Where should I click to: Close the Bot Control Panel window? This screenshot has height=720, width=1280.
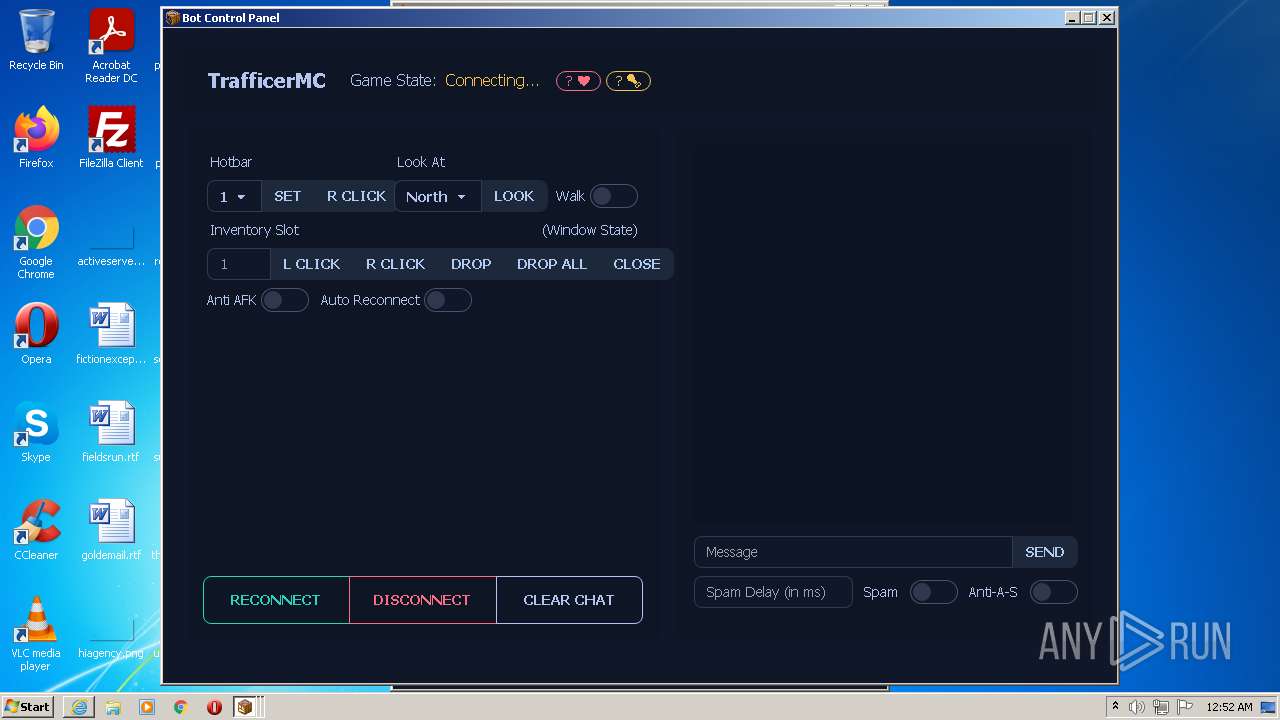coord(1106,18)
